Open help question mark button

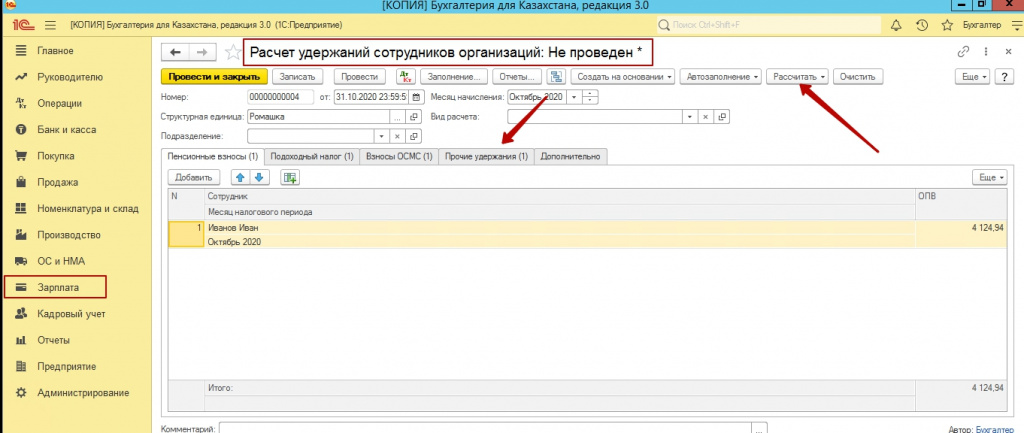tap(1004, 76)
